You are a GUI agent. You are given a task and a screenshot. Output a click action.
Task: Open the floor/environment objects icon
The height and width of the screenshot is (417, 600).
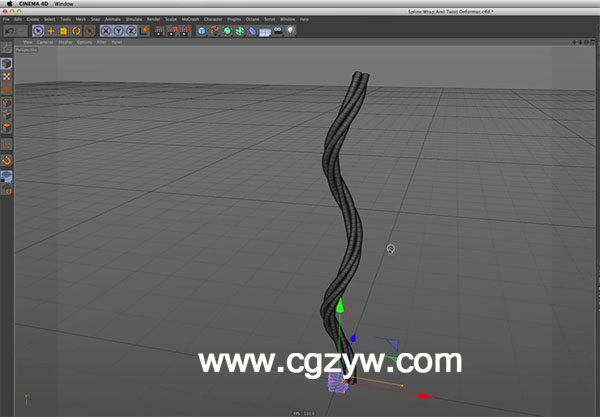point(265,32)
